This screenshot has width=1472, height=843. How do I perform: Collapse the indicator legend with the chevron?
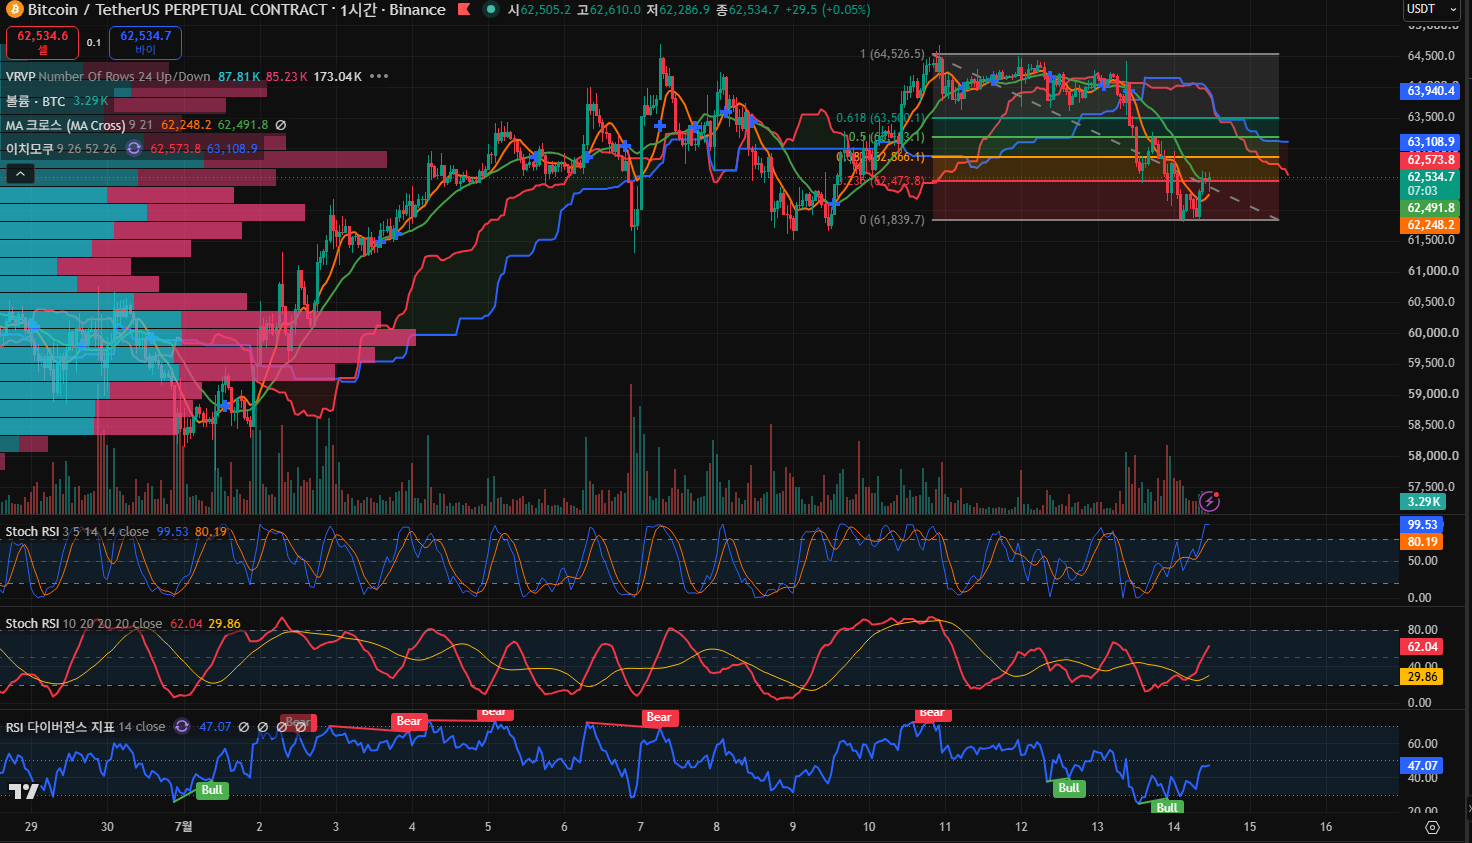pyautogui.click(x=20, y=174)
